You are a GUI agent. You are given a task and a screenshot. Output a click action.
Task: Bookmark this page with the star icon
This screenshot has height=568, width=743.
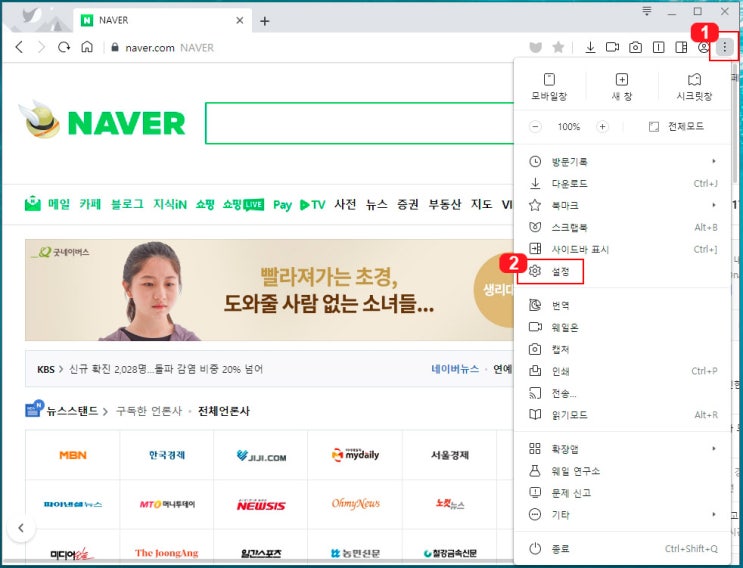pos(558,47)
